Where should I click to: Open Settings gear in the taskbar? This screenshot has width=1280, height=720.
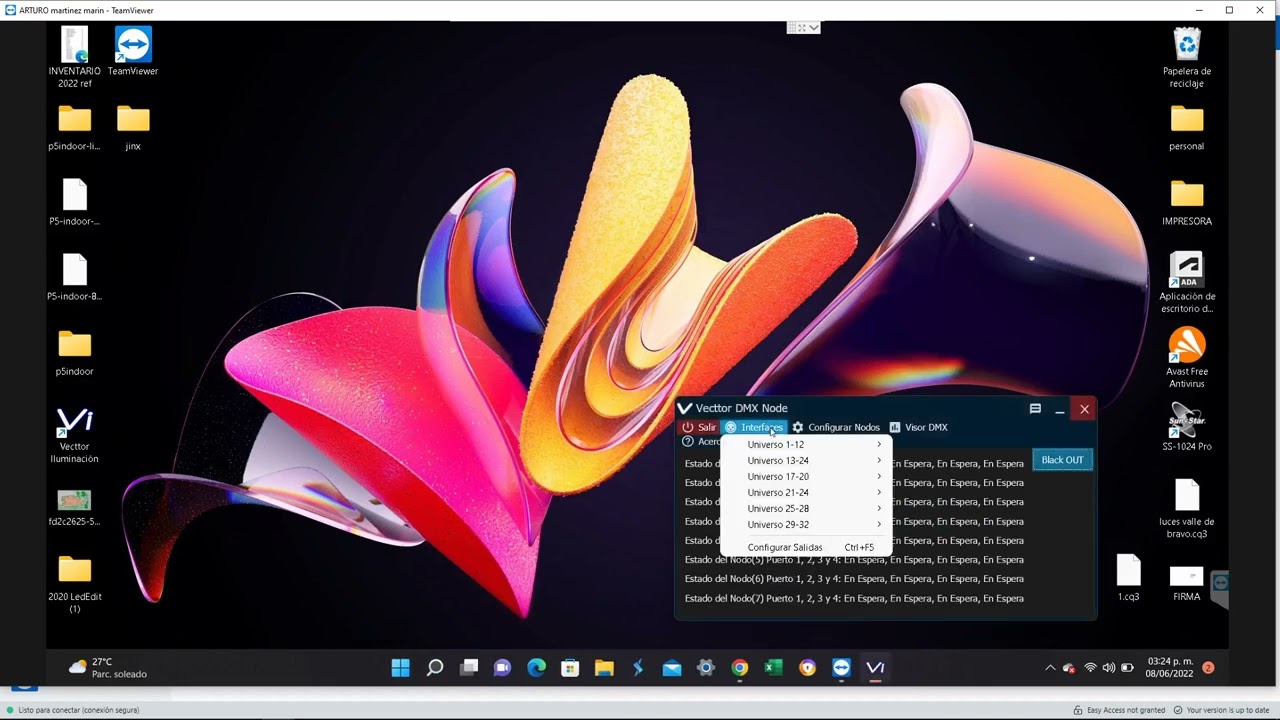point(706,668)
